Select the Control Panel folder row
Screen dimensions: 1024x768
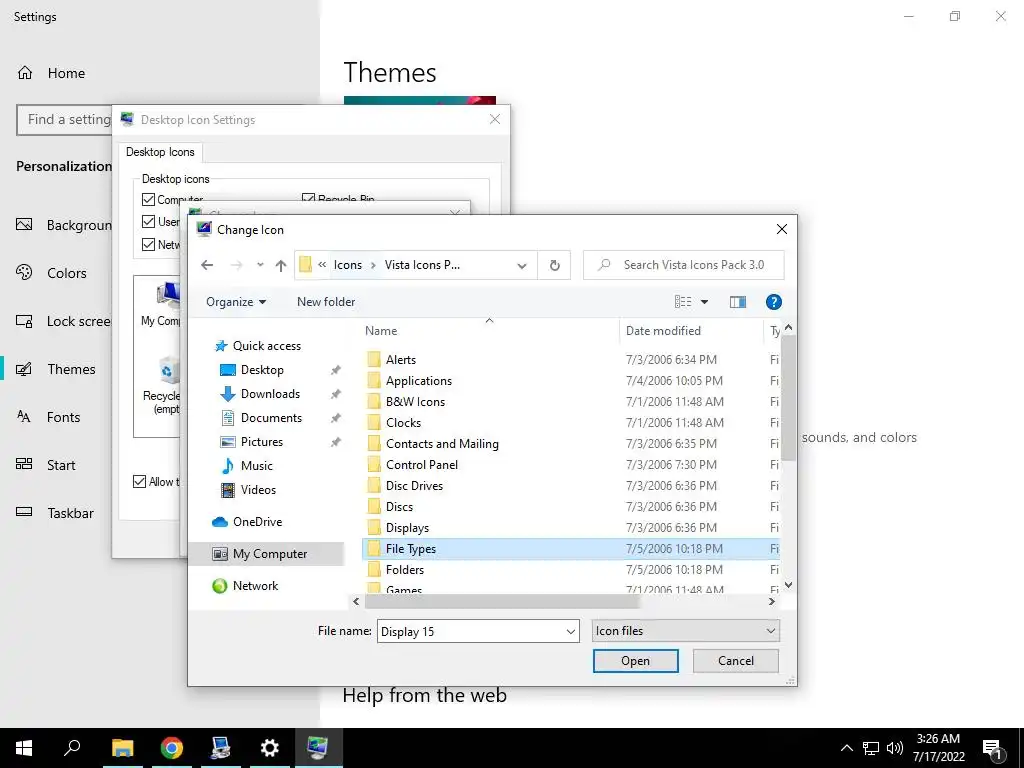pyautogui.click(x=571, y=464)
